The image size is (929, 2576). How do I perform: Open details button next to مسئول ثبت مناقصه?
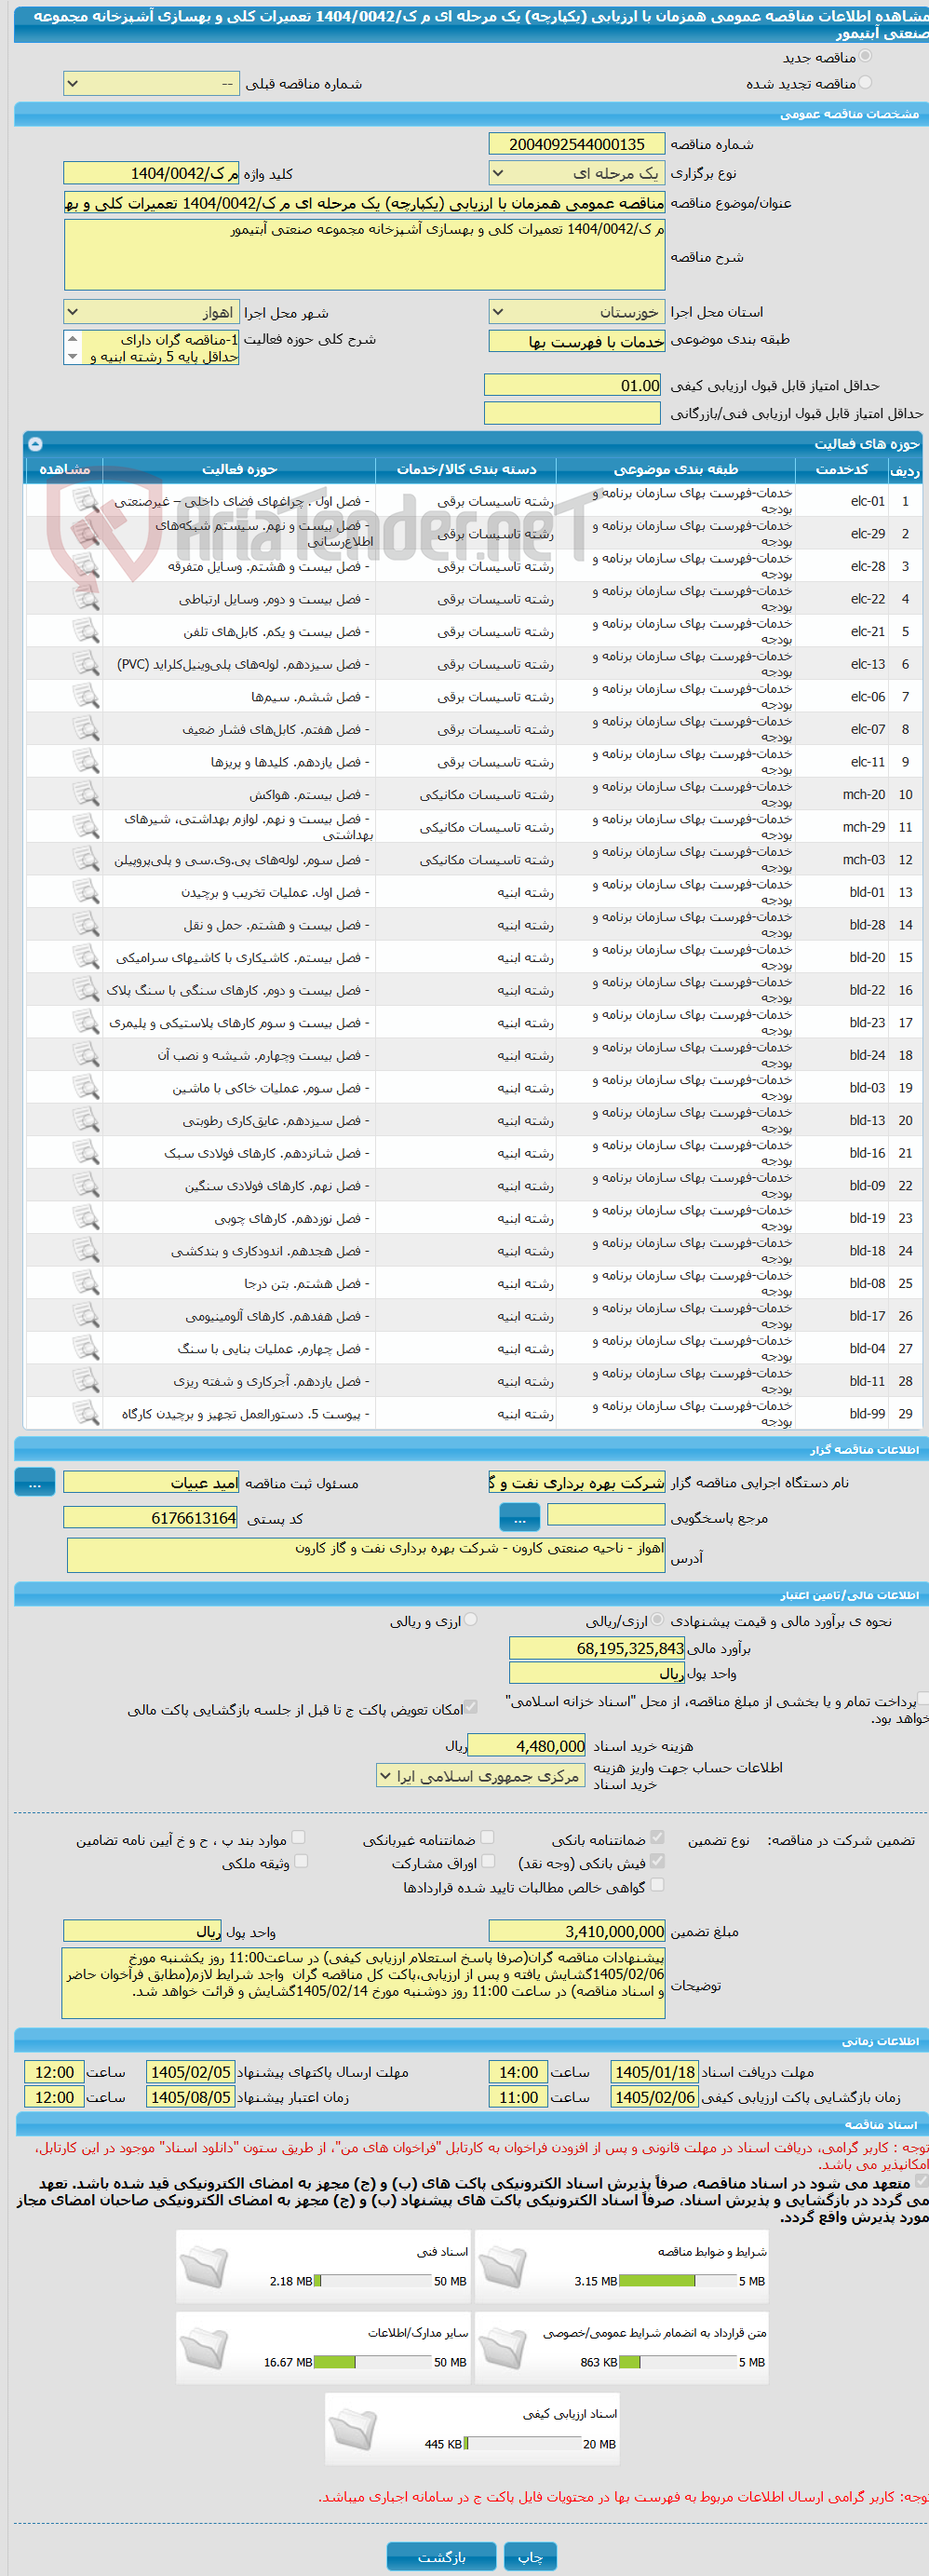pos(35,1483)
